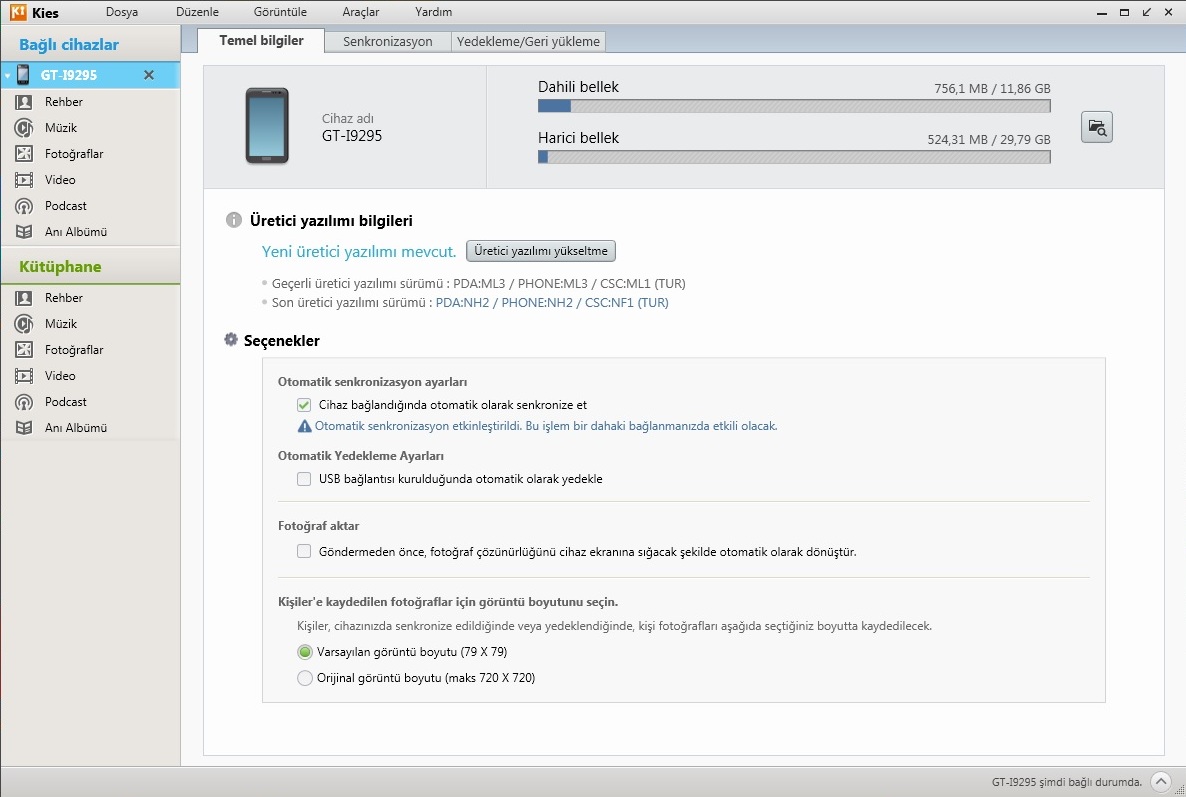The width and height of the screenshot is (1186, 797).
Task: Disconnect GT-I9295 with the X button
Action: [149, 75]
